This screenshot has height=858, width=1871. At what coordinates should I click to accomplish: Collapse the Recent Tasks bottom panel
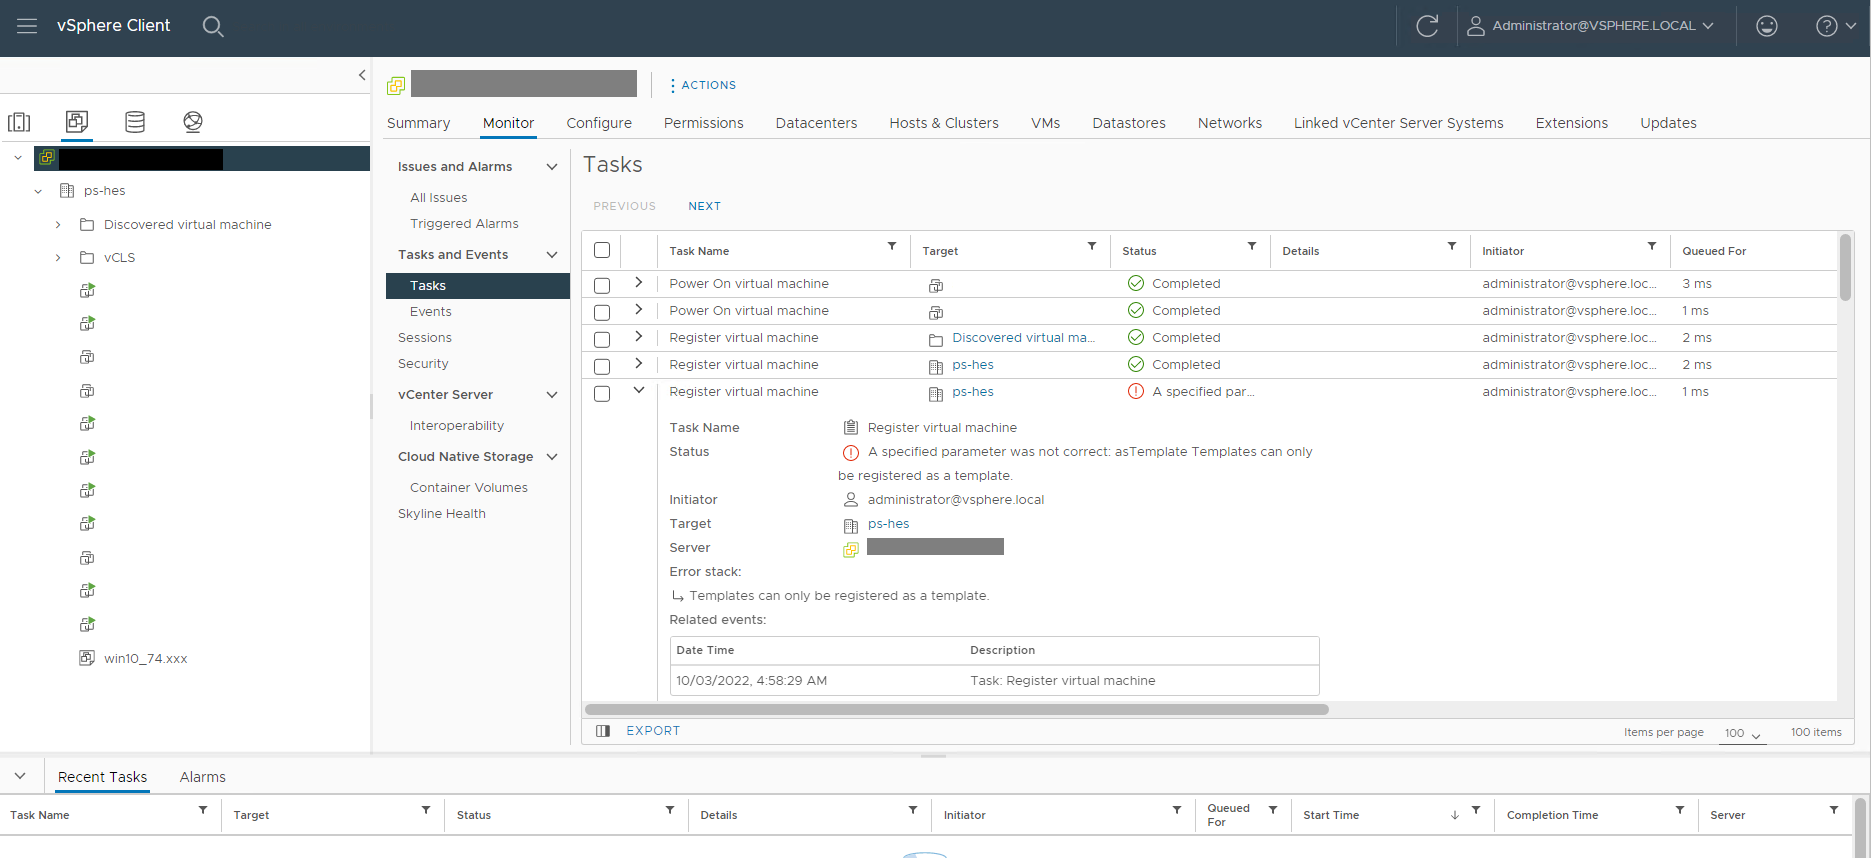pyautogui.click(x=20, y=776)
